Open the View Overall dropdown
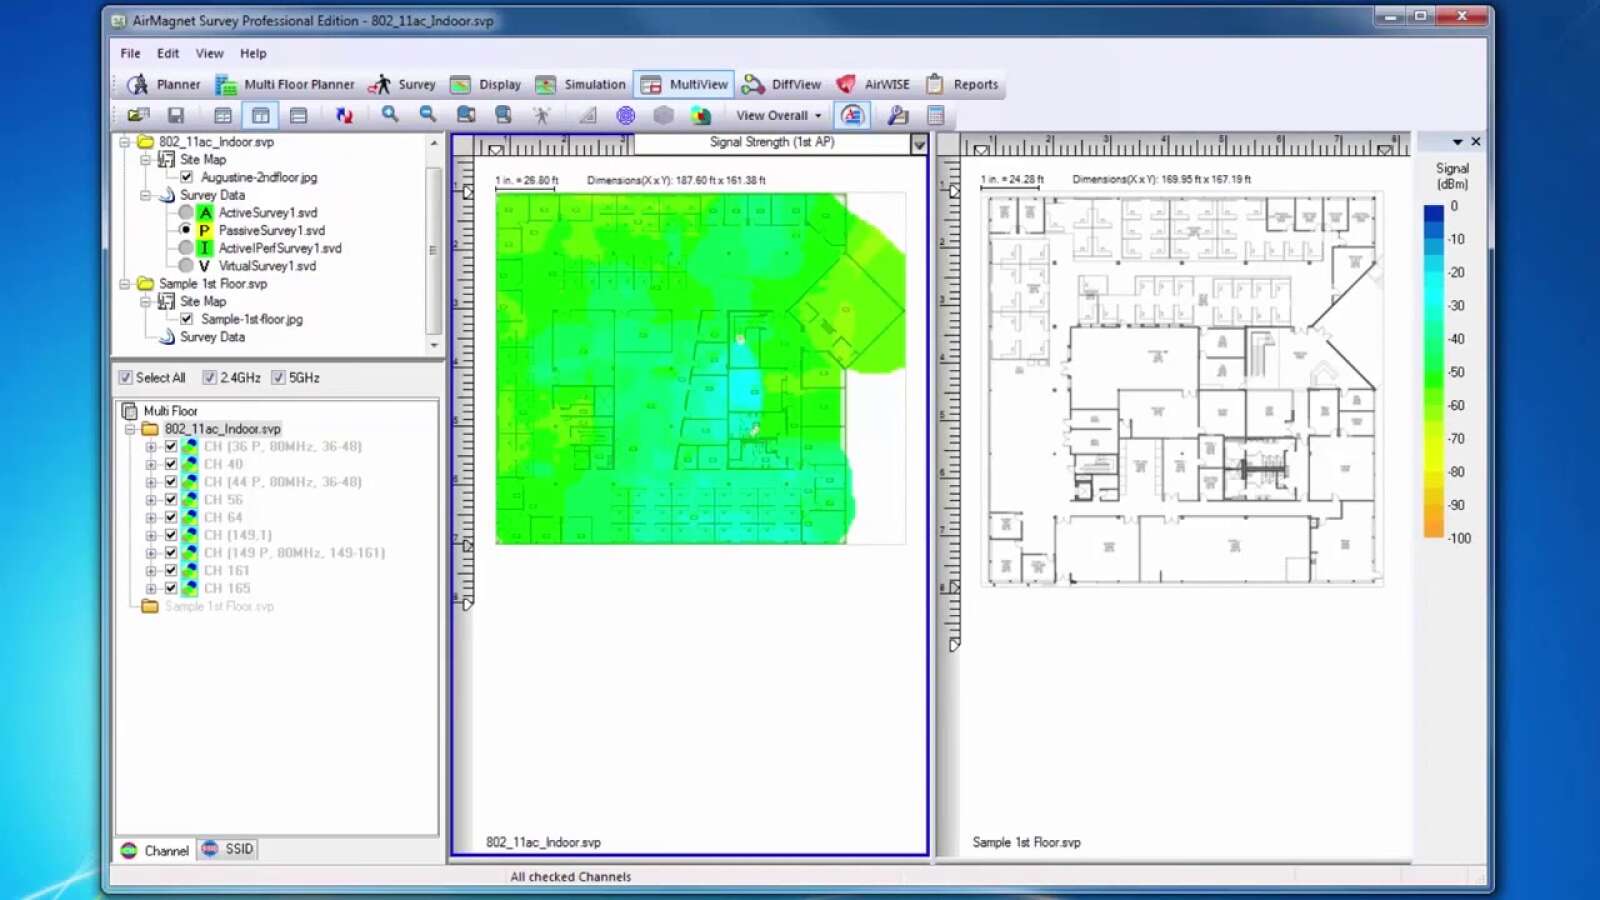The width and height of the screenshot is (1600, 900). [x=779, y=115]
